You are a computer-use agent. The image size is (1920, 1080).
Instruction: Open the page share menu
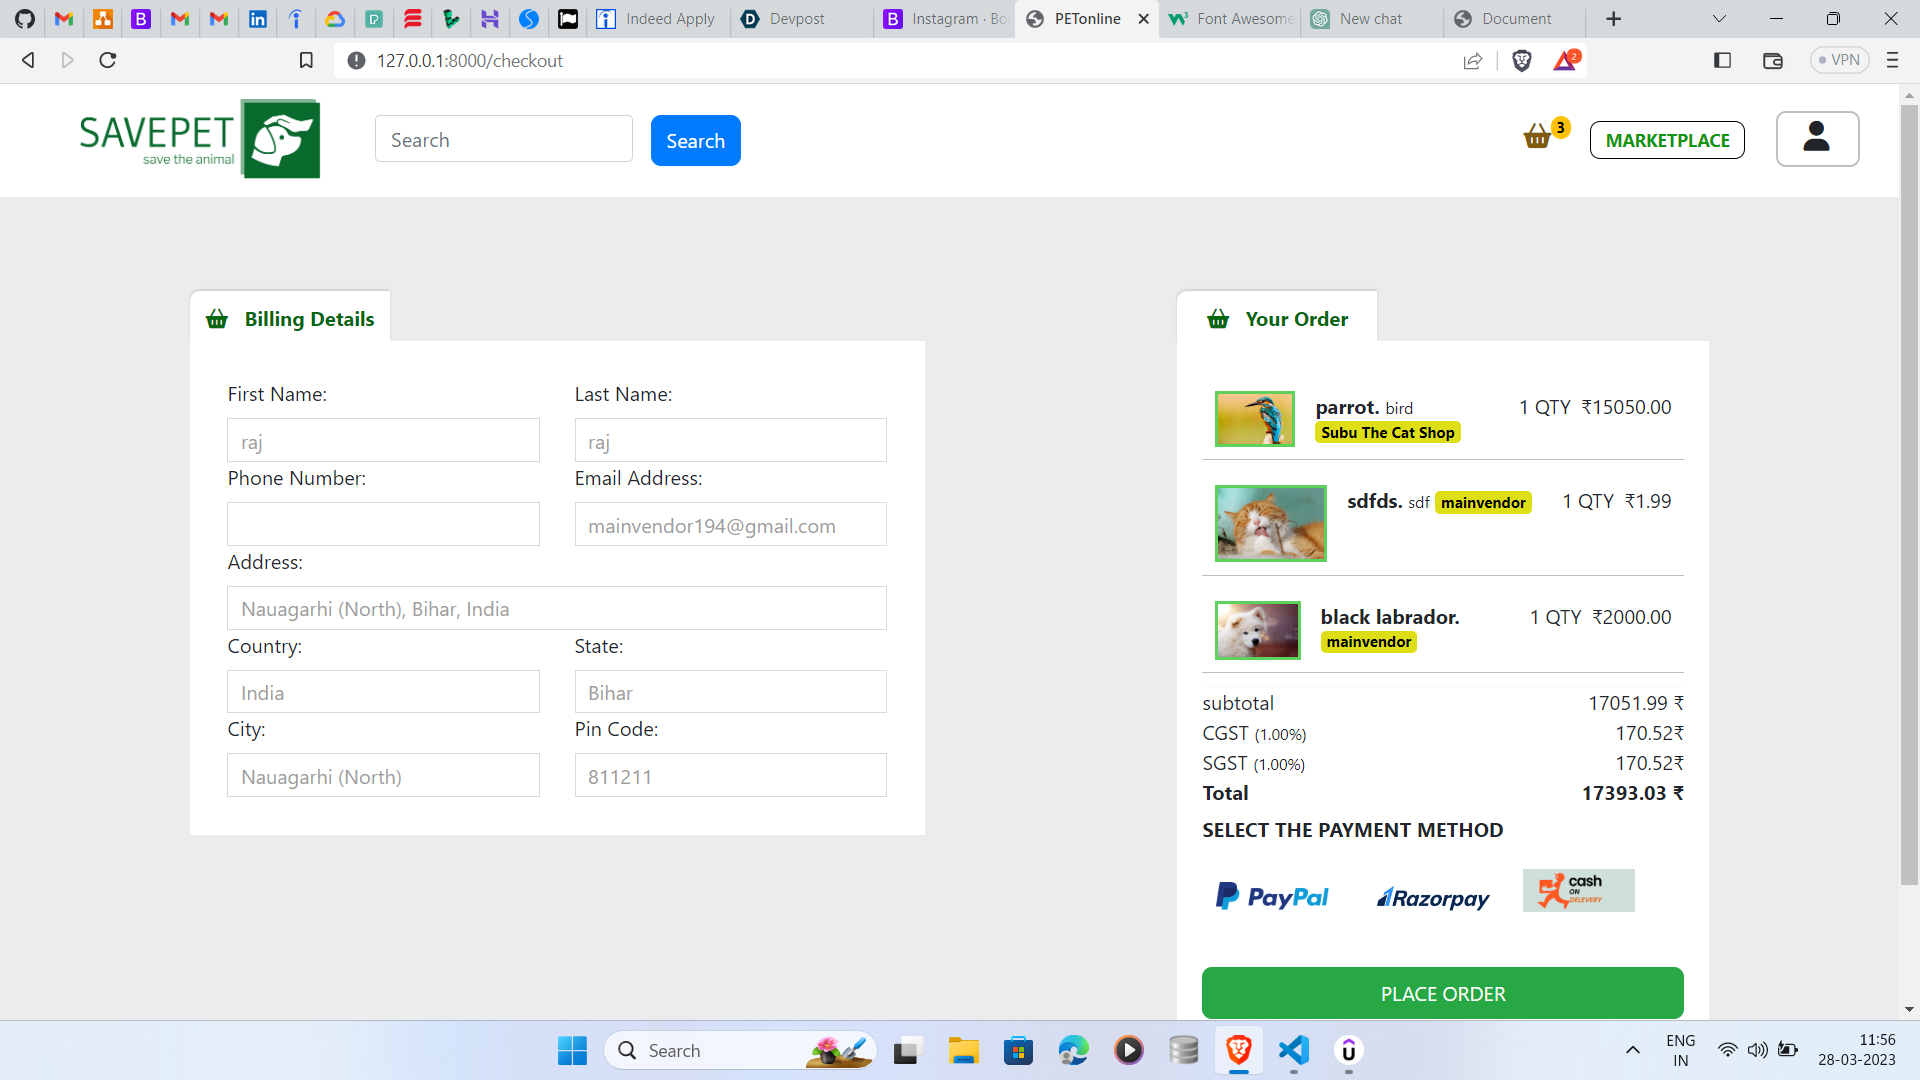pos(1472,60)
